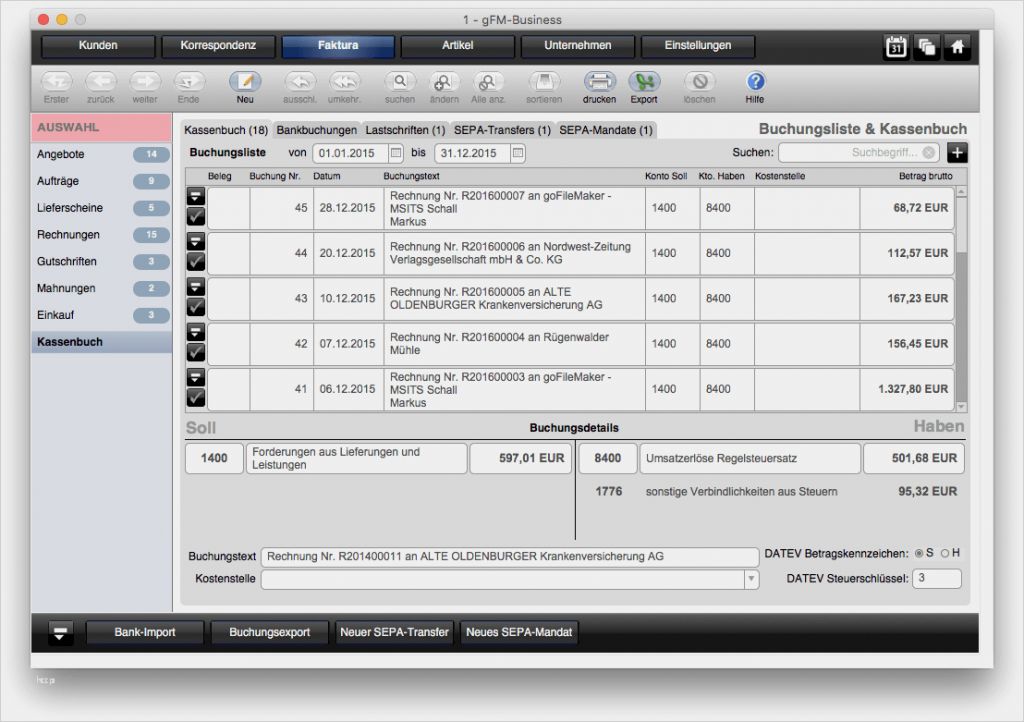1024x722 pixels.
Task: Open the calendar picker next to the bis date
Action: (519, 153)
